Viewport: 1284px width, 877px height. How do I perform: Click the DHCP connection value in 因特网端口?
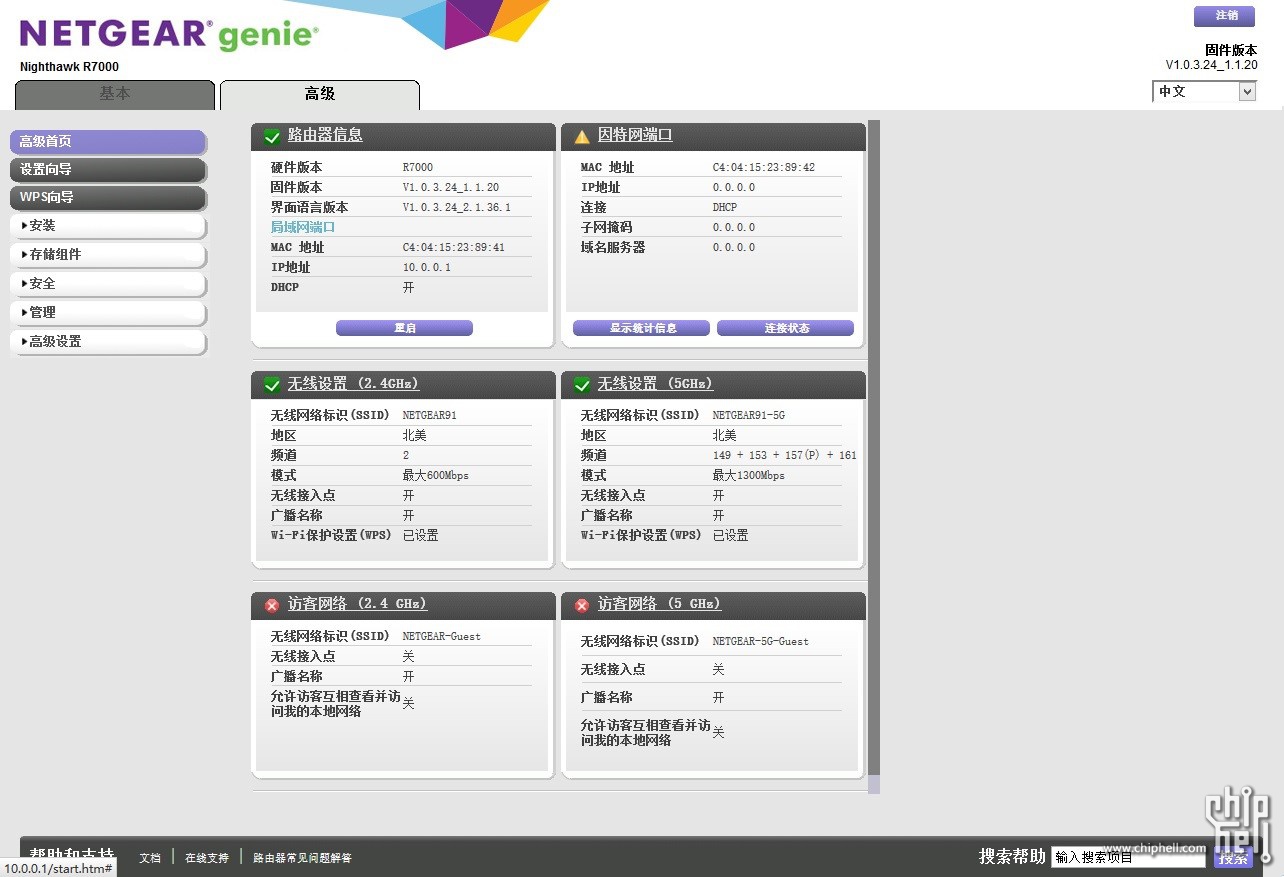[x=724, y=208]
